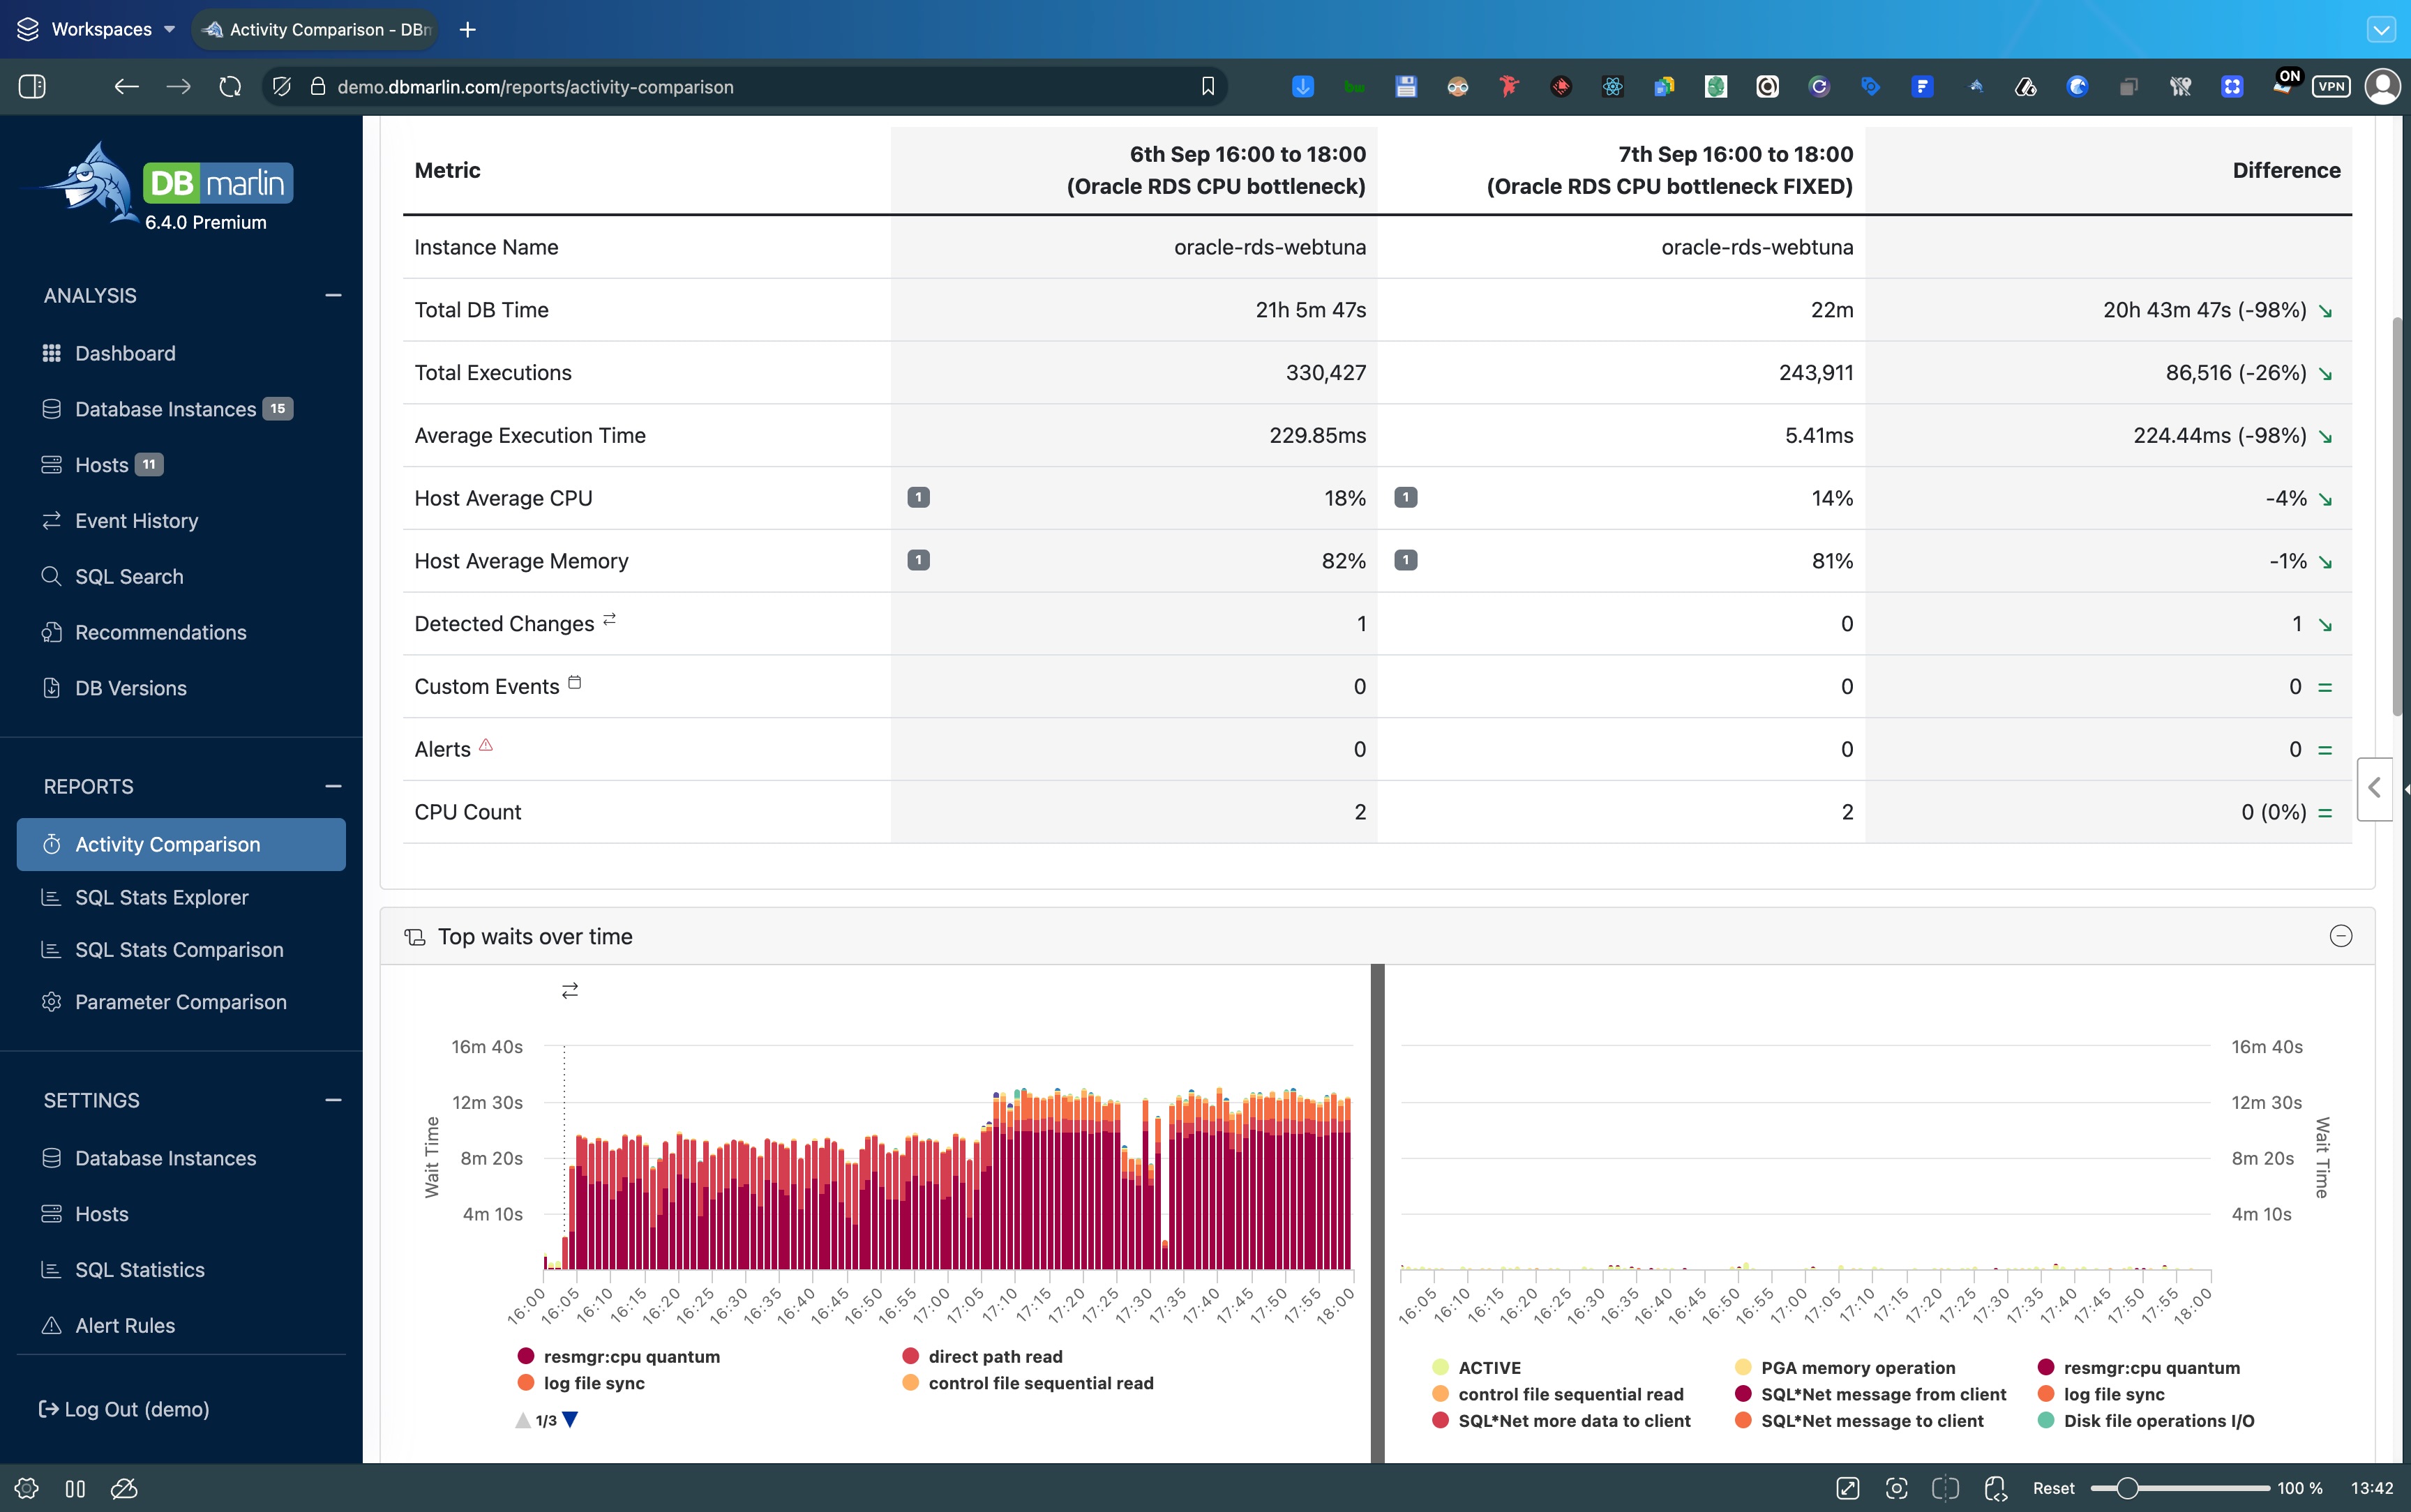Go forward in browser history
The height and width of the screenshot is (1512, 2411).
tap(178, 87)
